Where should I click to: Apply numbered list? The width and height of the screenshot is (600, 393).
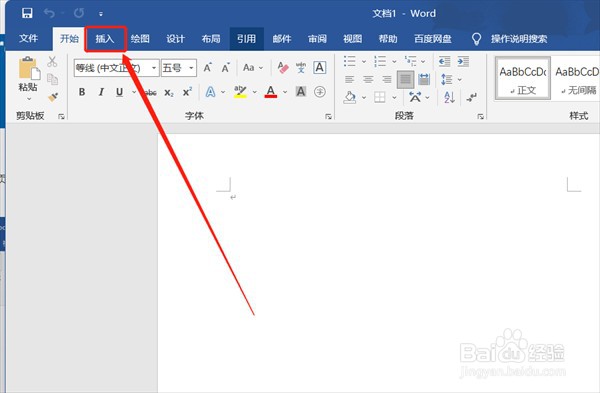pyautogui.click(x=380, y=61)
